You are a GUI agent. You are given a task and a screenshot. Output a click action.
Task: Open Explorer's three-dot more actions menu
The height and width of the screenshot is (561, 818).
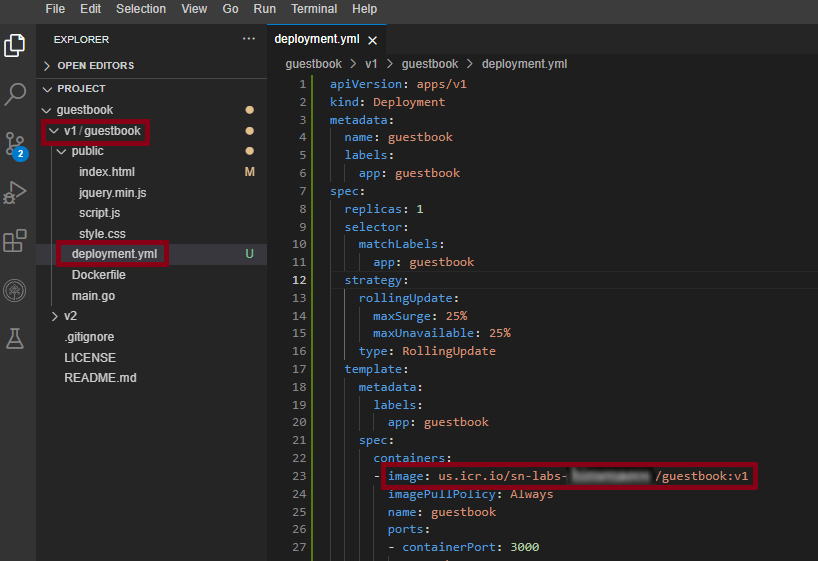[x=249, y=39]
